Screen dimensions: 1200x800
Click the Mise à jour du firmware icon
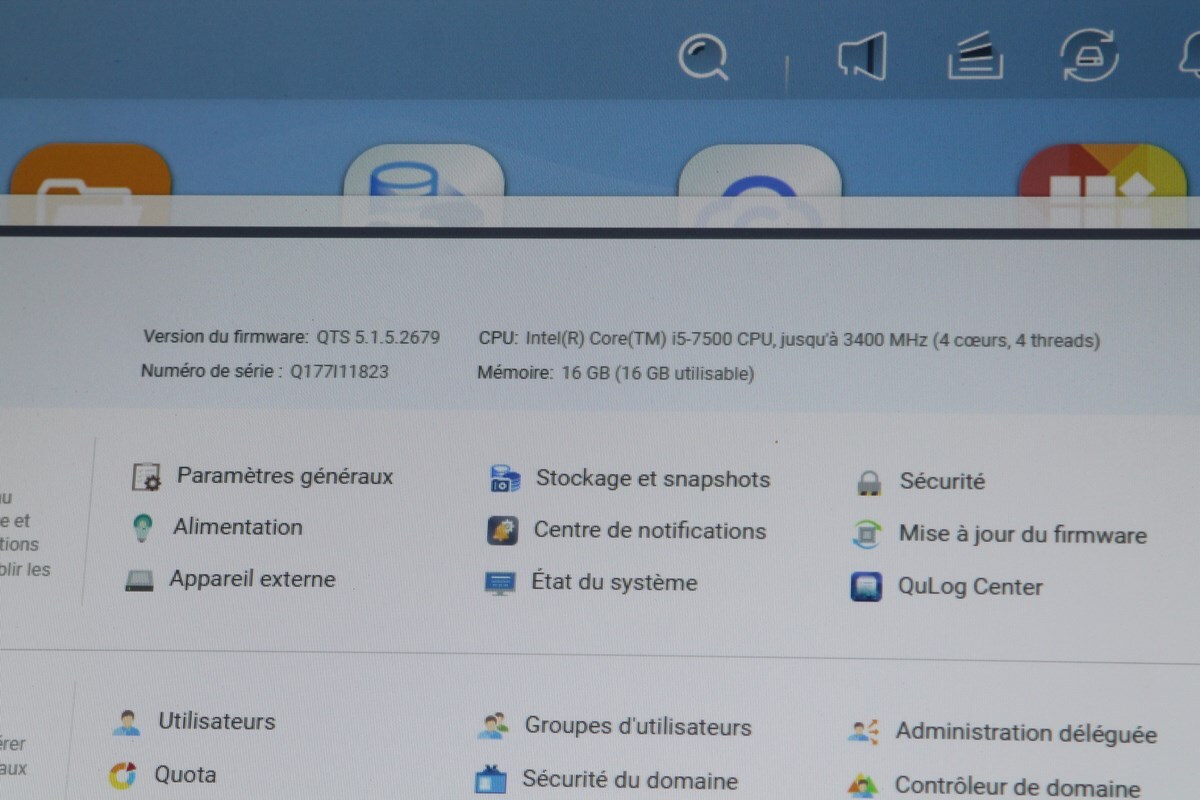[x=866, y=535]
